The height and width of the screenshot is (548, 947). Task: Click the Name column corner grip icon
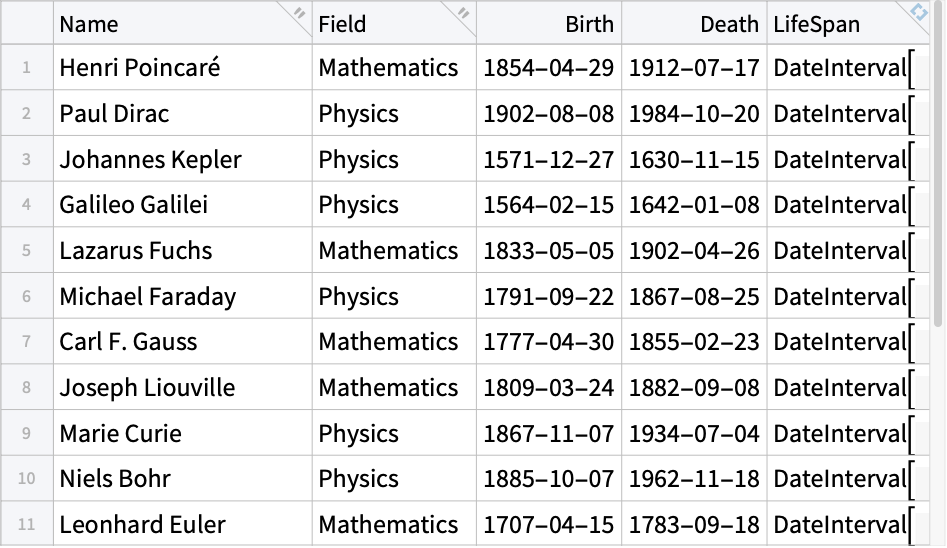(x=299, y=13)
